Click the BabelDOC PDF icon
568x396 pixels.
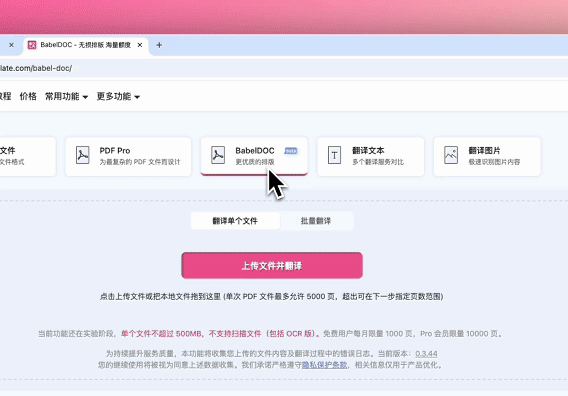click(218, 155)
